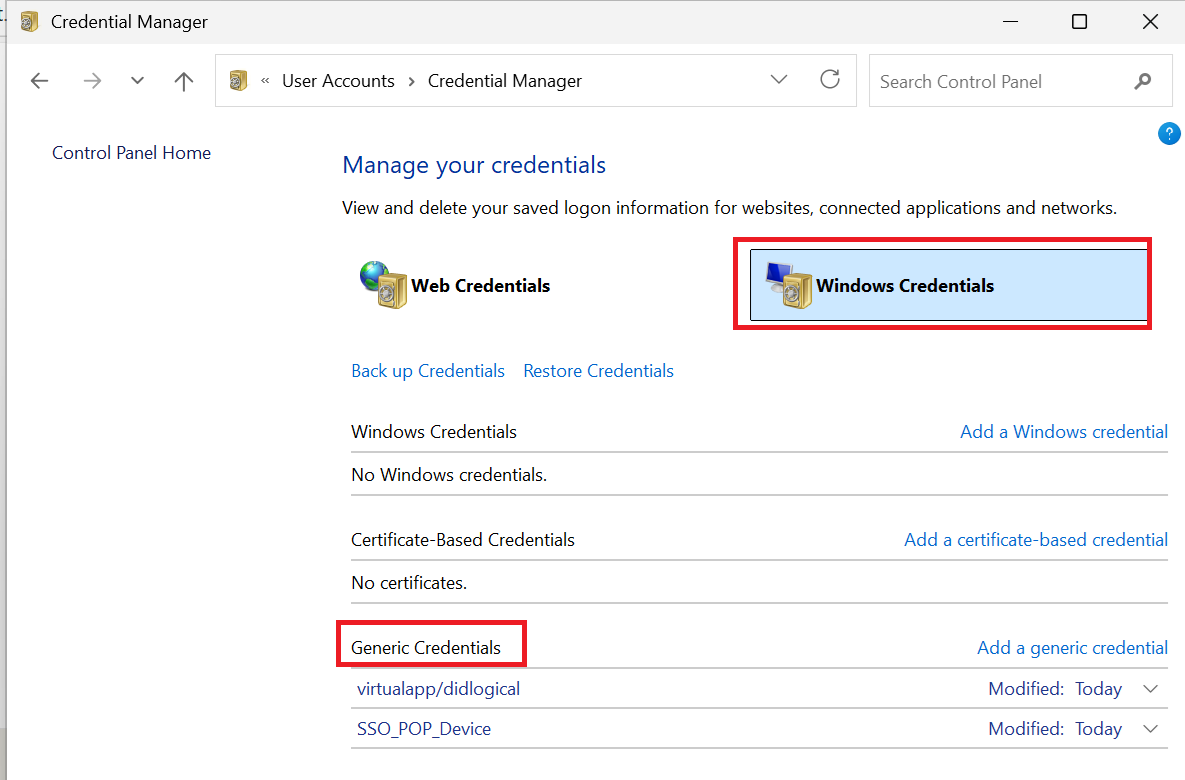Image resolution: width=1185 pixels, height=780 pixels.
Task: Click the Back navigation arrow
Action: tap(39, 80)
